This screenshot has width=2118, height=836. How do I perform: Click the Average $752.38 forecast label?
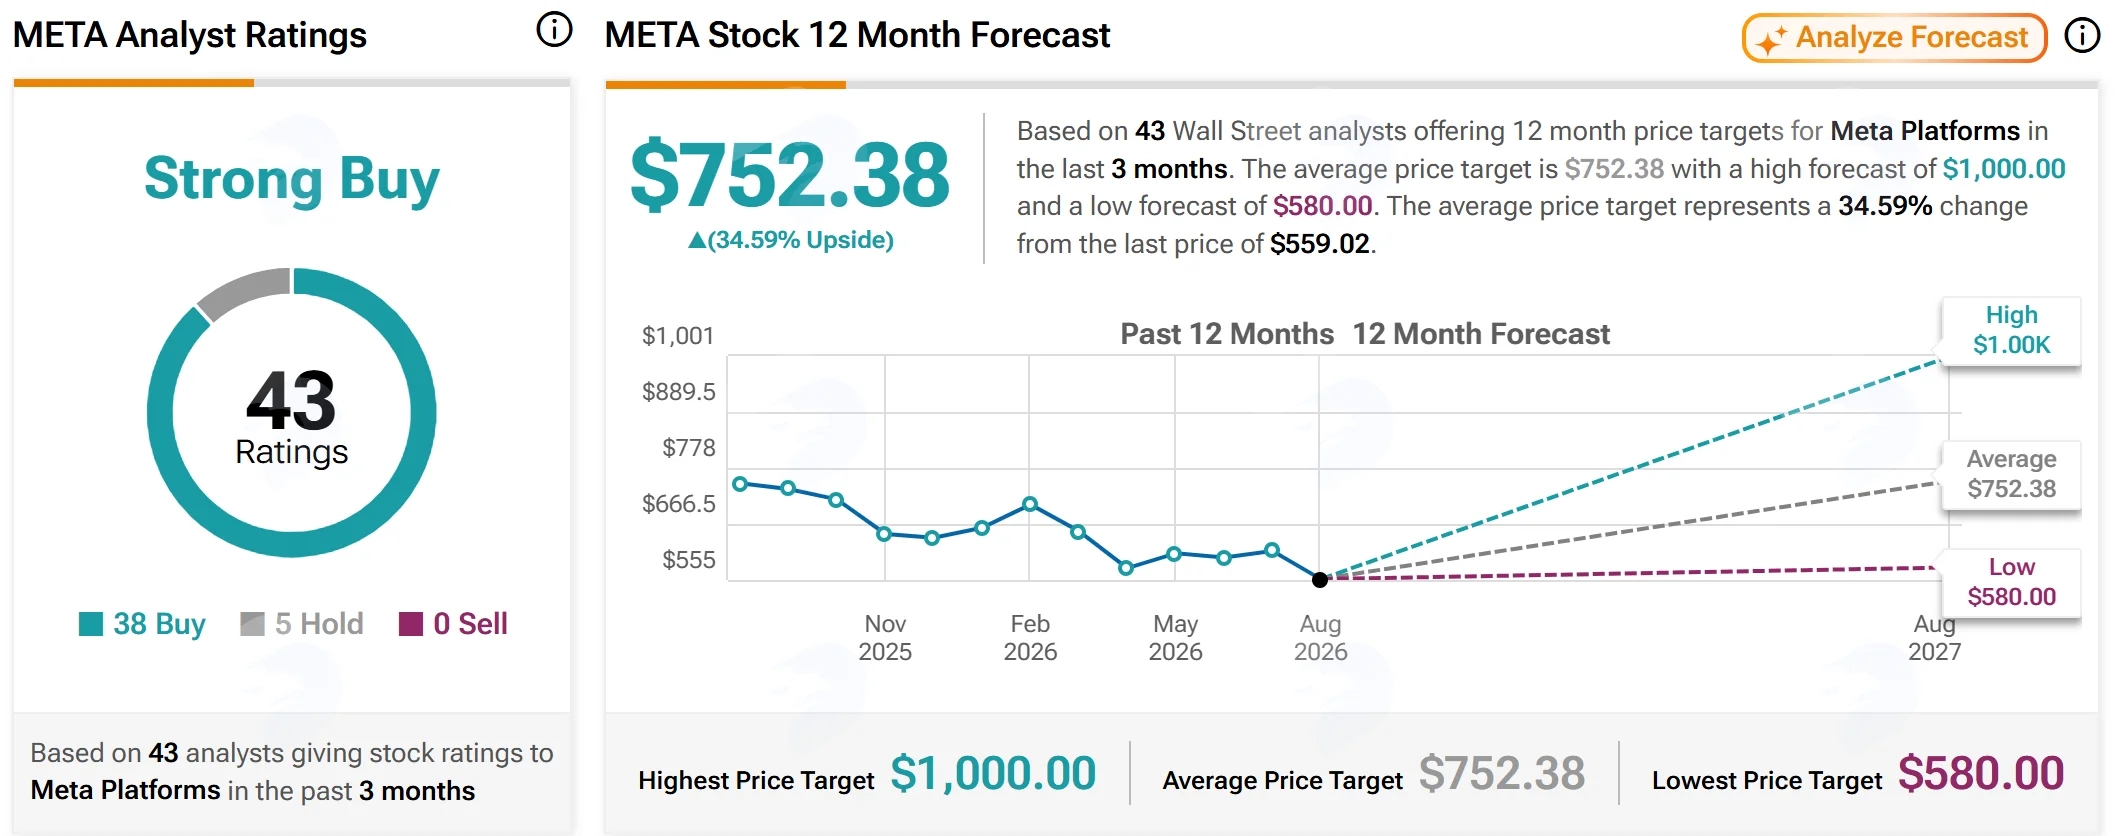pyautogui.click(x=2011, y=475)
